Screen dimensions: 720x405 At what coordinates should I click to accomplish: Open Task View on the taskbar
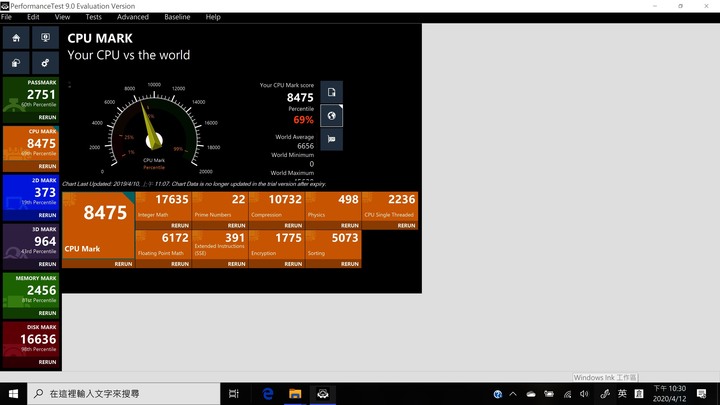(234, 394)
